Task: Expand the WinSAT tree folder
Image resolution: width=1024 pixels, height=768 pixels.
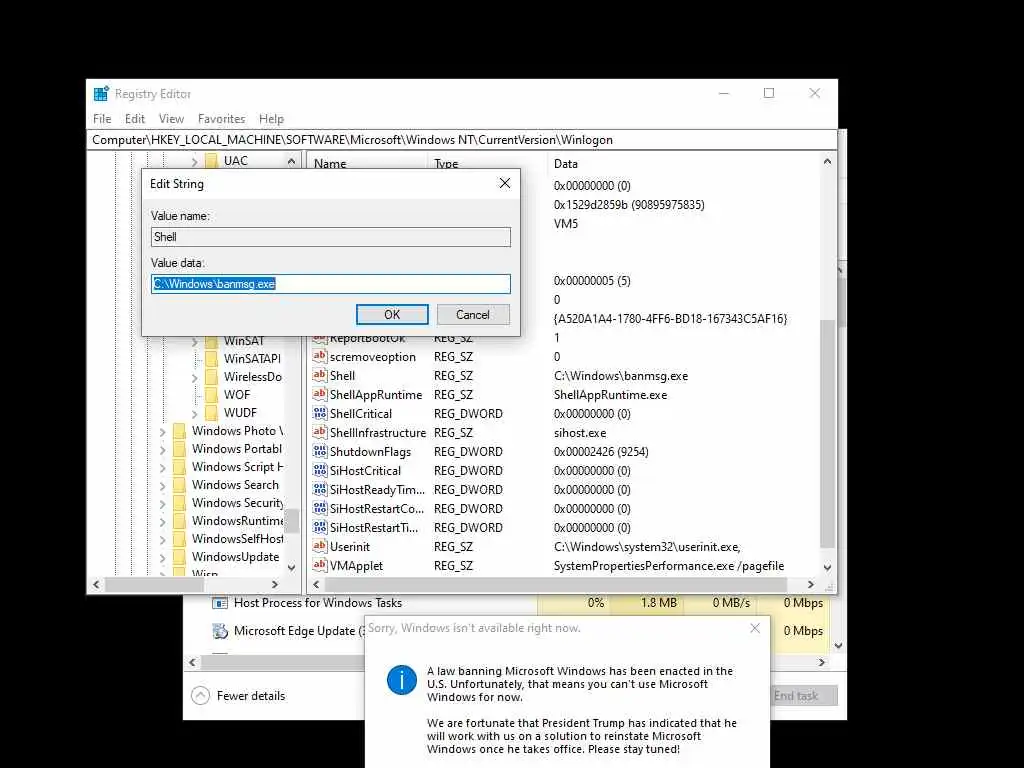Action: 195,342
